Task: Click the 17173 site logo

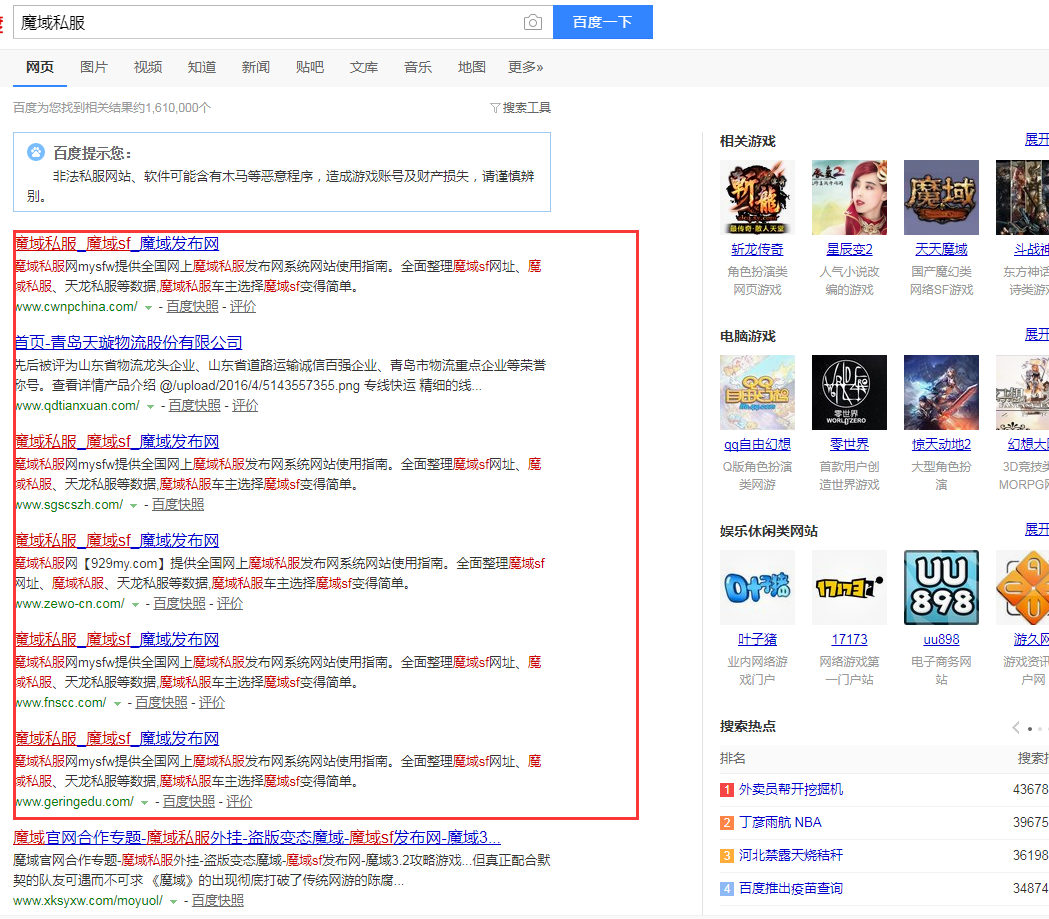Action: pyautogui.click(x=849, y=587)
